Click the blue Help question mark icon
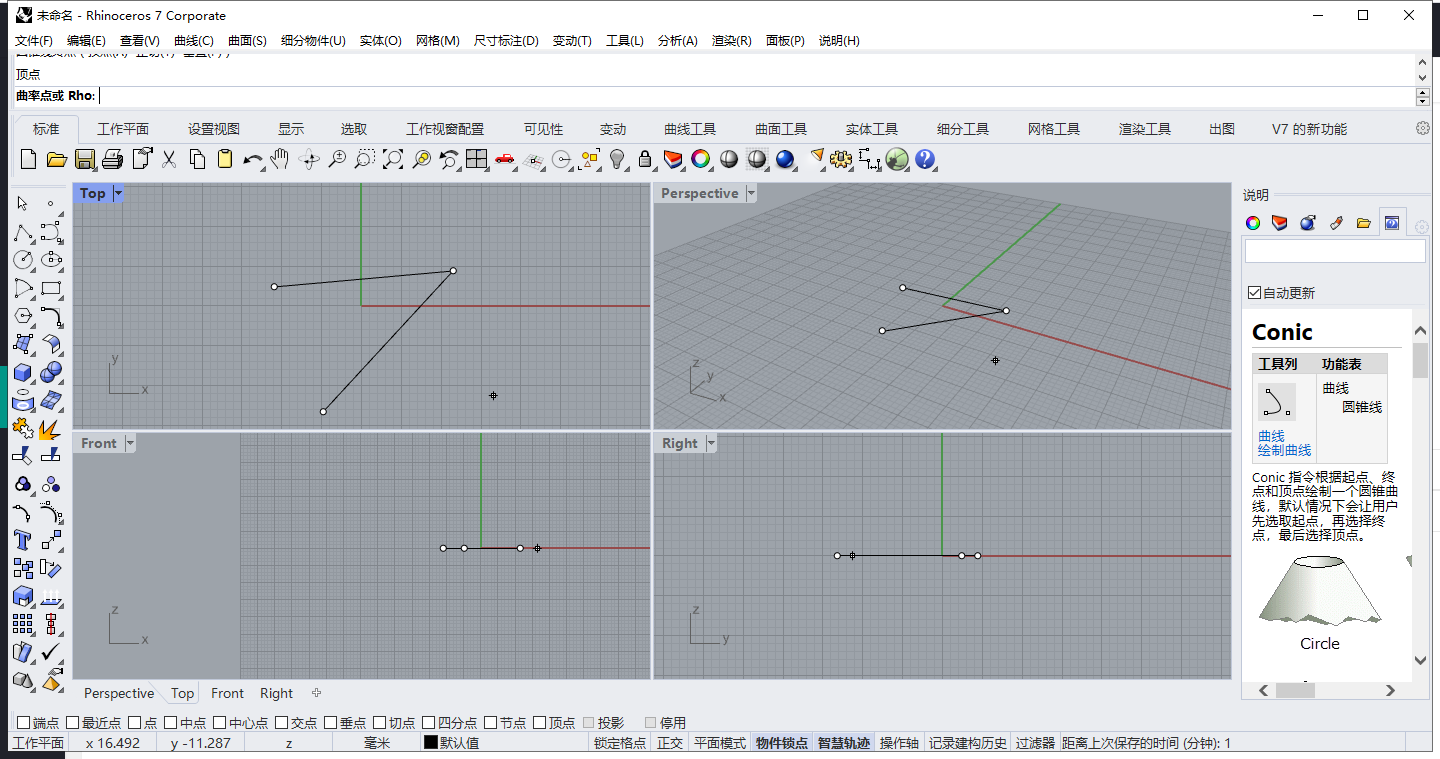Image resolution: width=1440 pixels, height=759 pixels. tap(925, 159)
